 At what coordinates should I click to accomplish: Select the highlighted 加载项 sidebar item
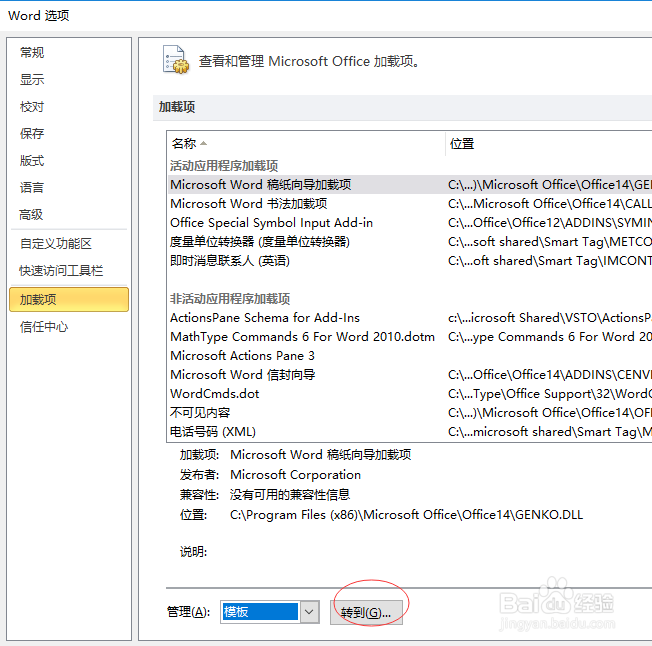click(69, 299)
